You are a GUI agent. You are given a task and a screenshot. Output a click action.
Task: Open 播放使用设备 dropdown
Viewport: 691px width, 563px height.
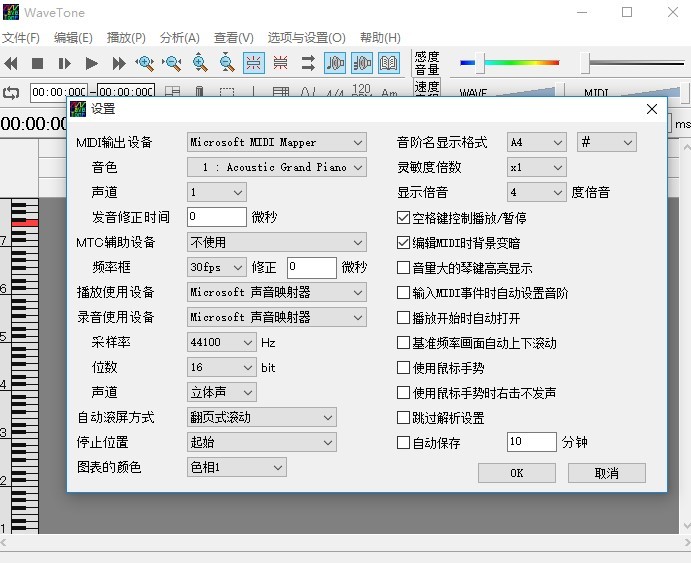277,292
